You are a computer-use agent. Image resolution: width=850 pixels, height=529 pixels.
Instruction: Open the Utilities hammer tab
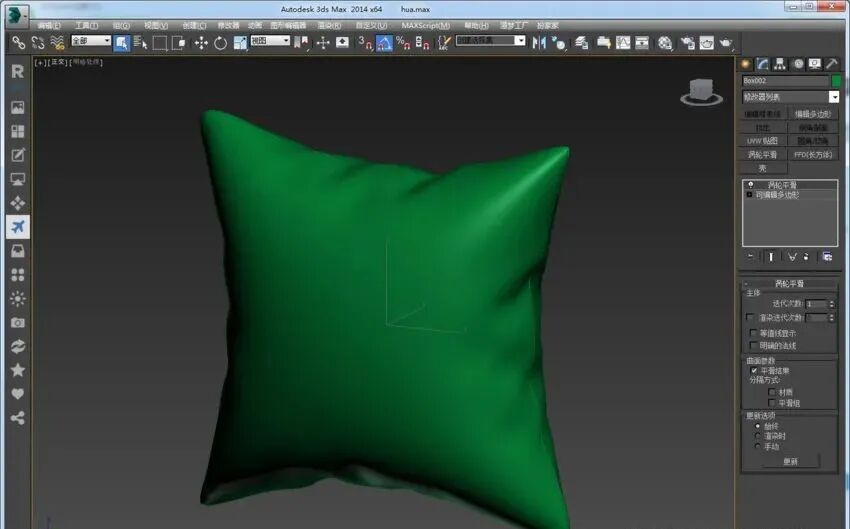click(832, 64)
